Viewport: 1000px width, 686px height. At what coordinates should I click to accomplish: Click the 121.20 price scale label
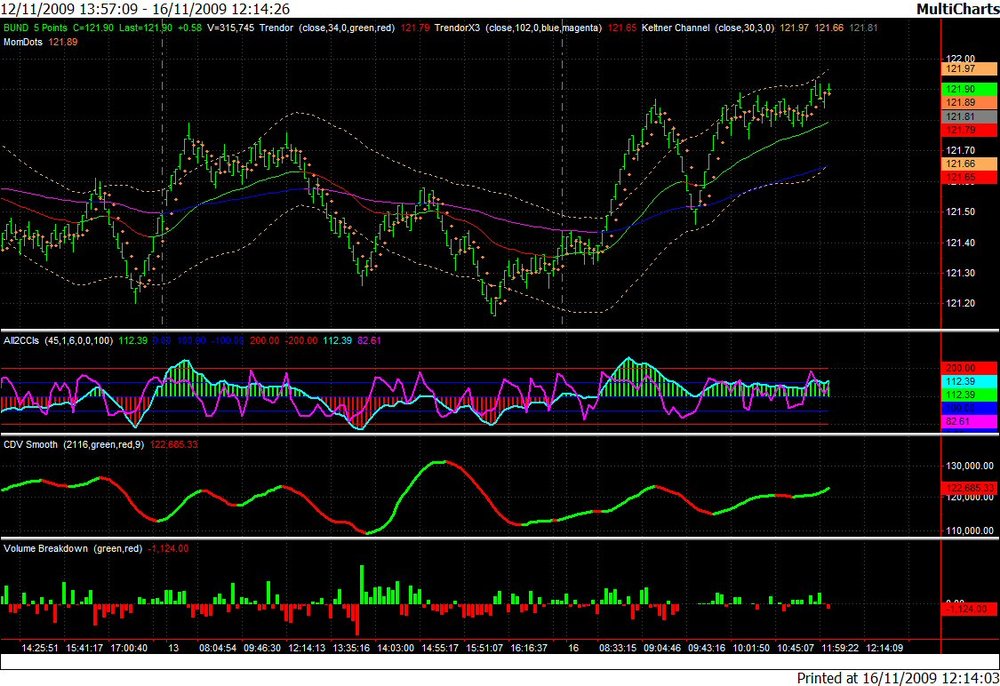(960, 303)
